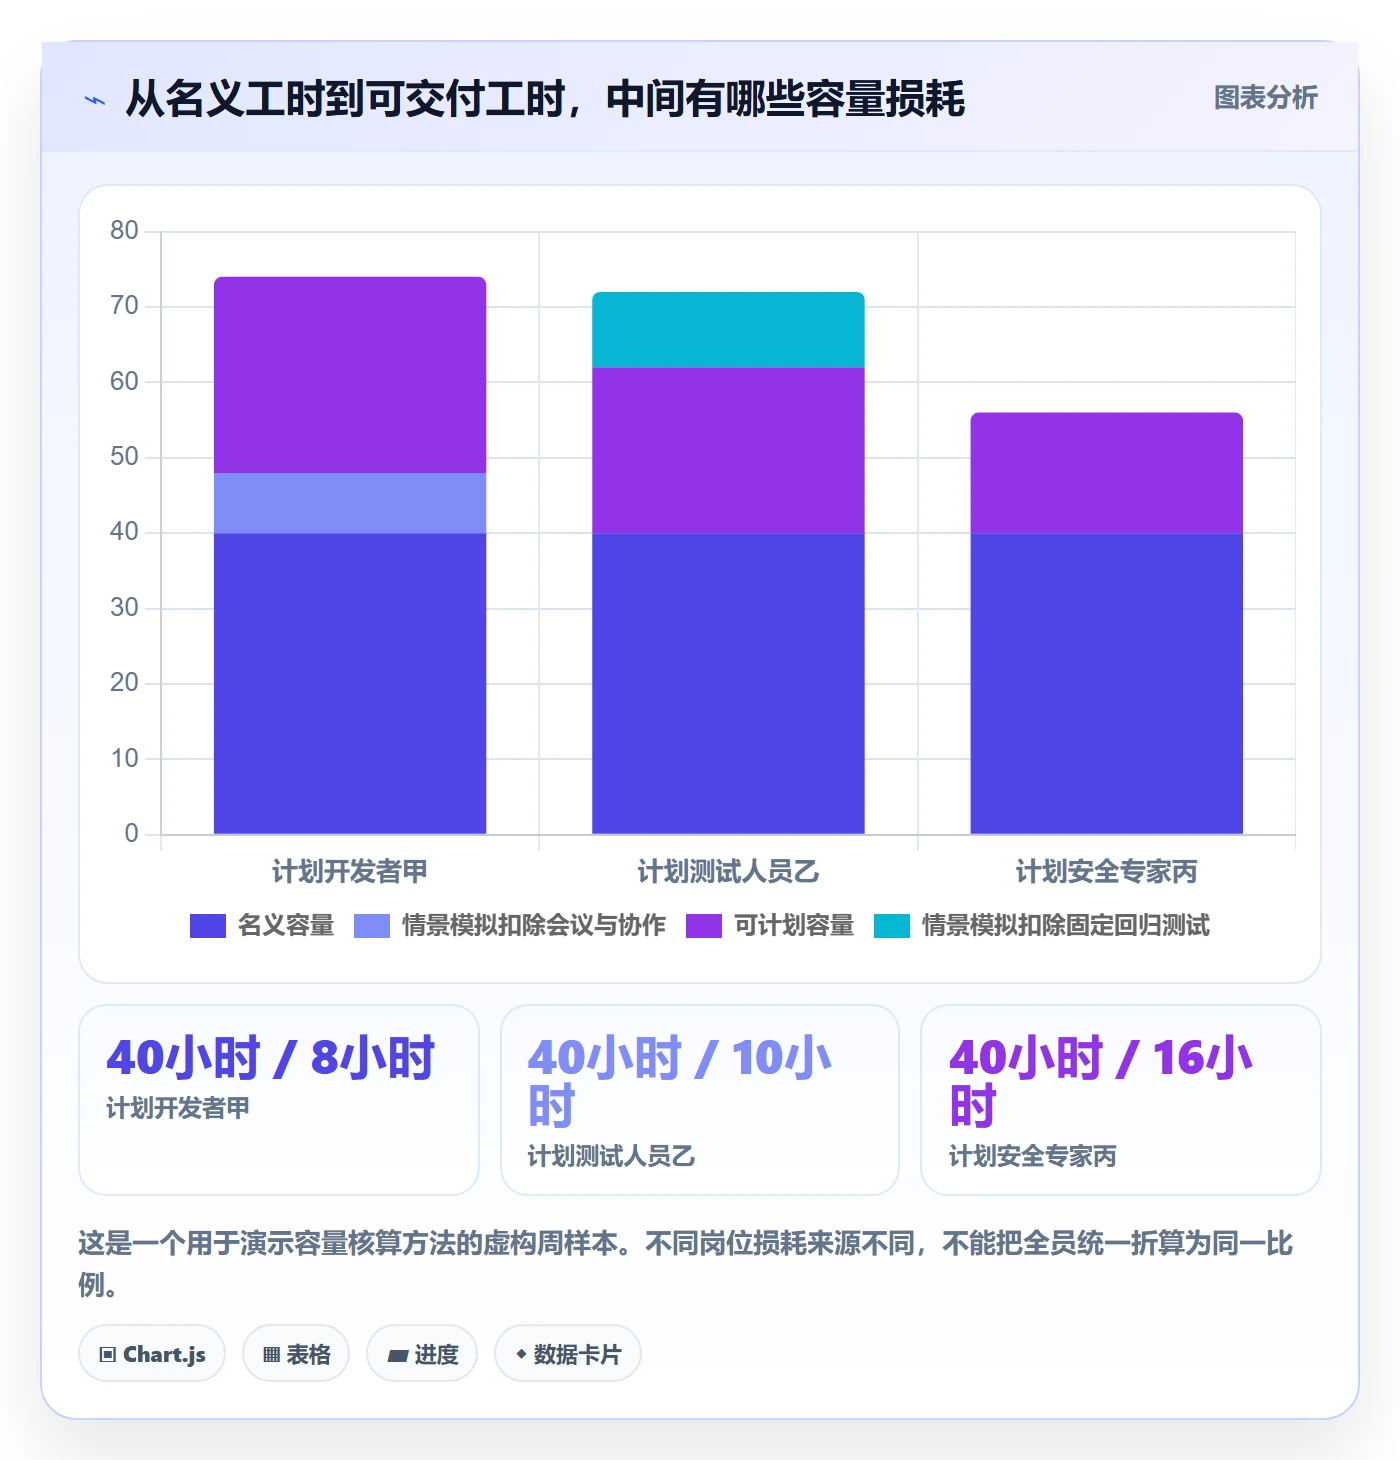This screenshot has height=1460, width=1400.
Task: Toggle the 情景模拟扣除会议与协作 legend swatch
Action: (x=372, y=926)
